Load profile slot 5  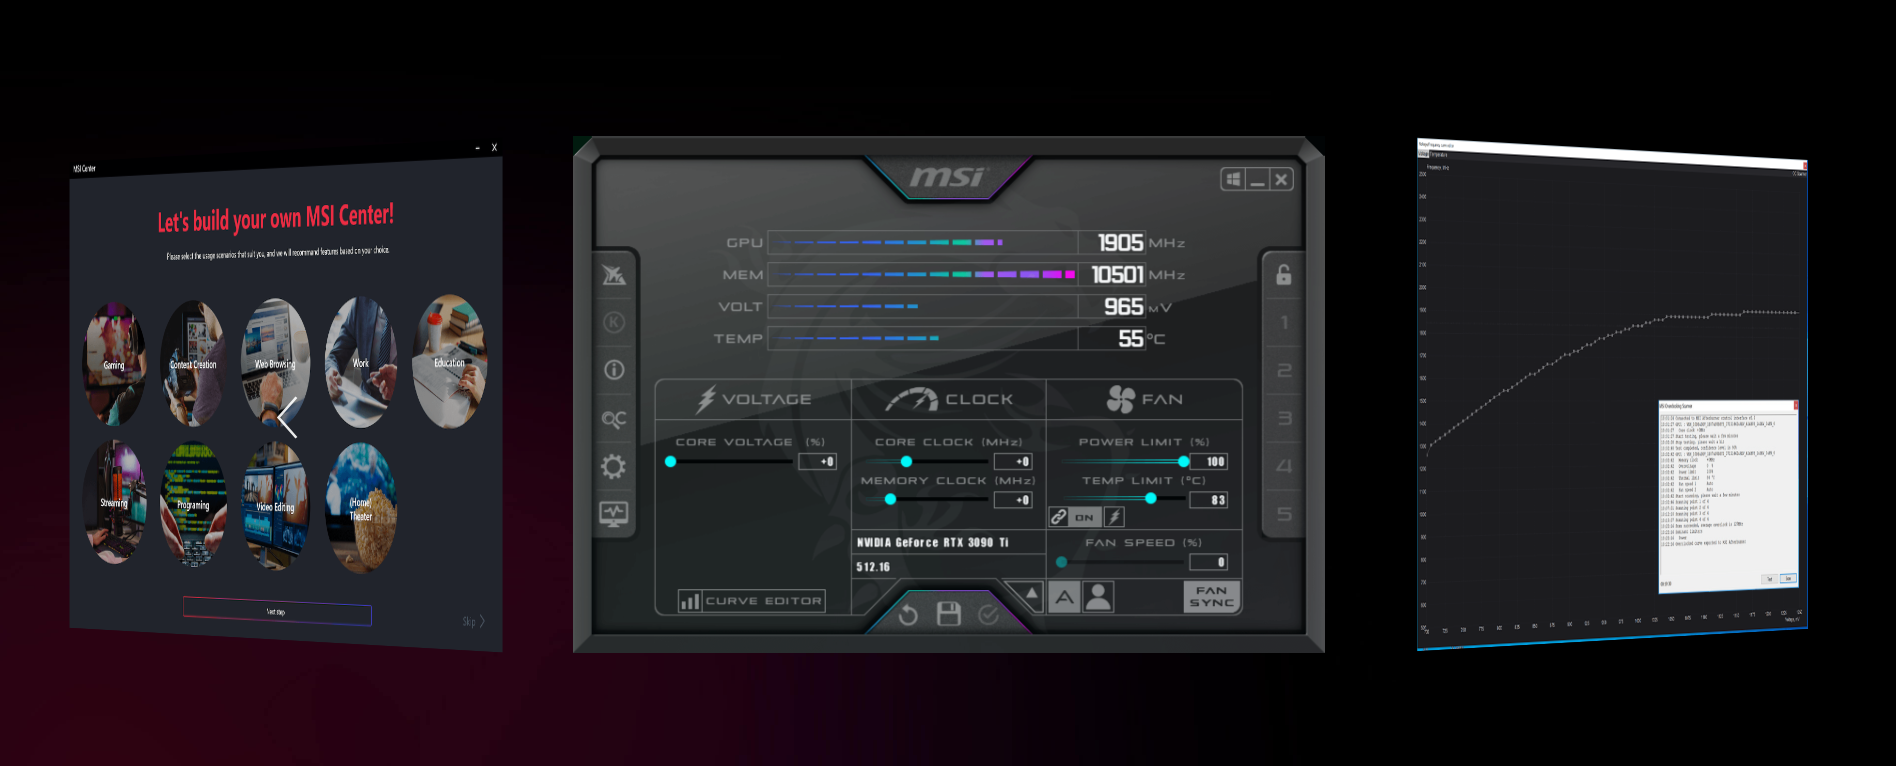(1284, 514)
